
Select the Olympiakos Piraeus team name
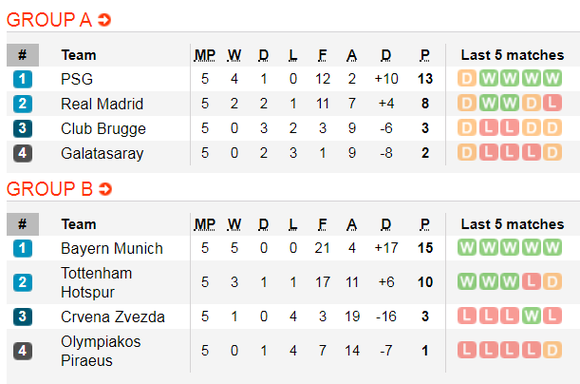coord(101,351)
